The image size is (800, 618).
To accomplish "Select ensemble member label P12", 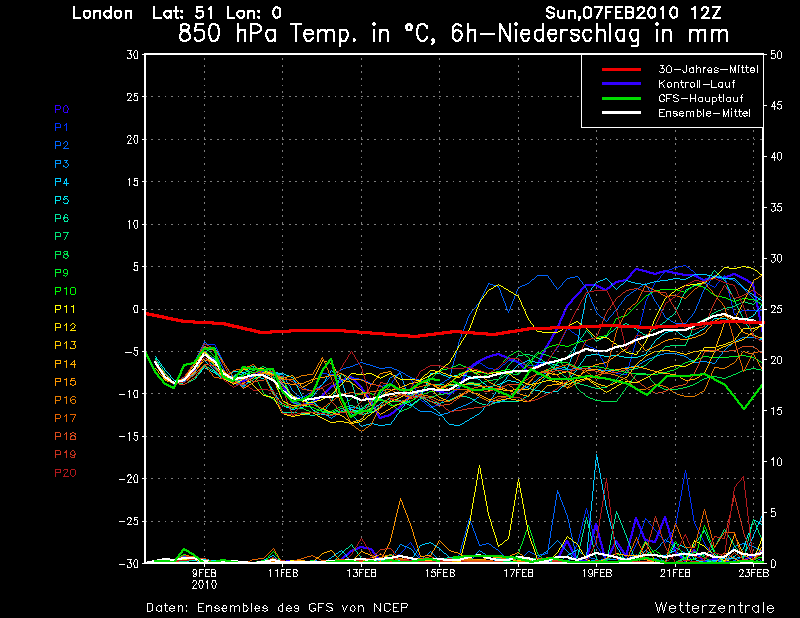I will click(64, 327).
